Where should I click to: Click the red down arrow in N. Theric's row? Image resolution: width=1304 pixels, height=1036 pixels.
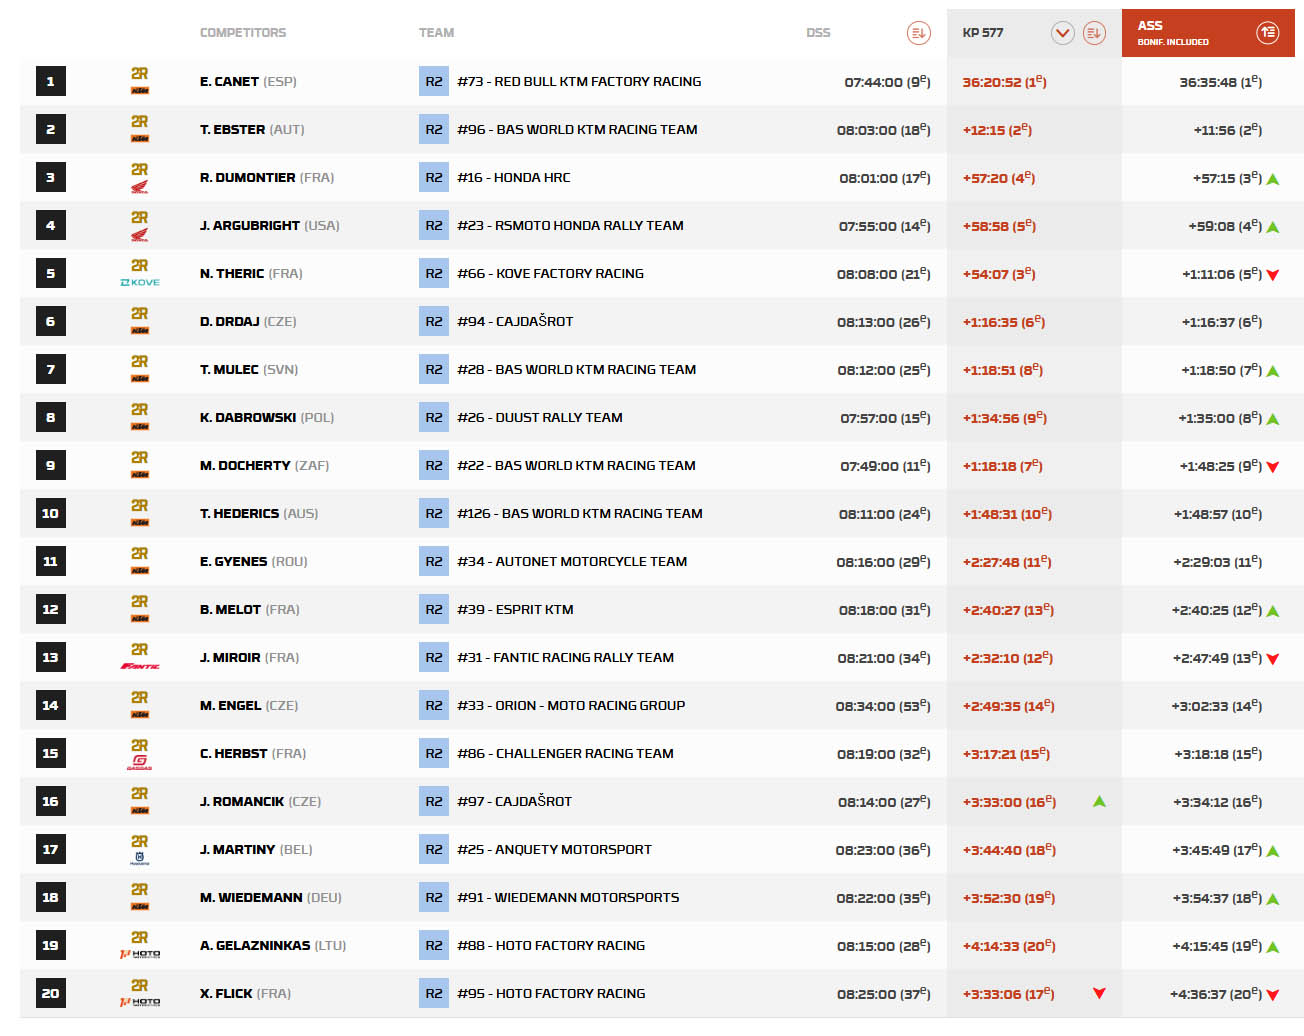point(1272,275)
